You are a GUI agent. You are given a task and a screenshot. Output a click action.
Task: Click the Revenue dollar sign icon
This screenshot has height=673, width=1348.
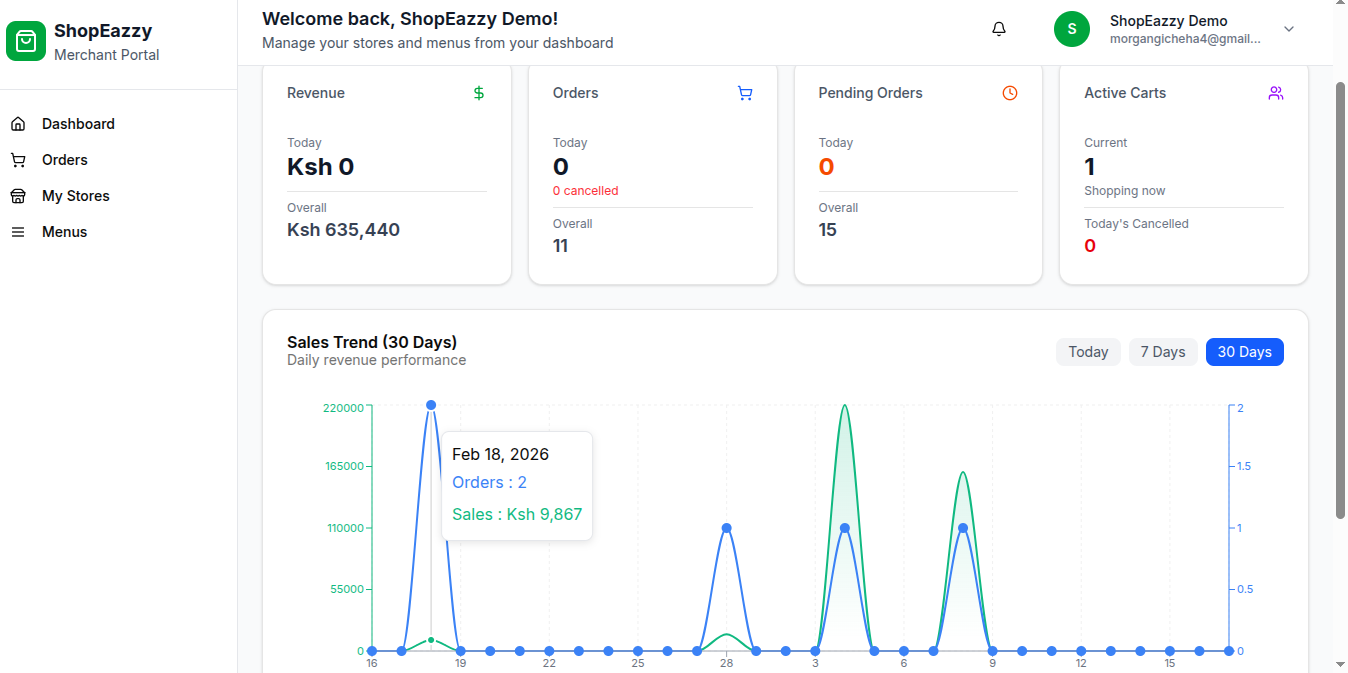pyautogui.click(x=479, y=93)
